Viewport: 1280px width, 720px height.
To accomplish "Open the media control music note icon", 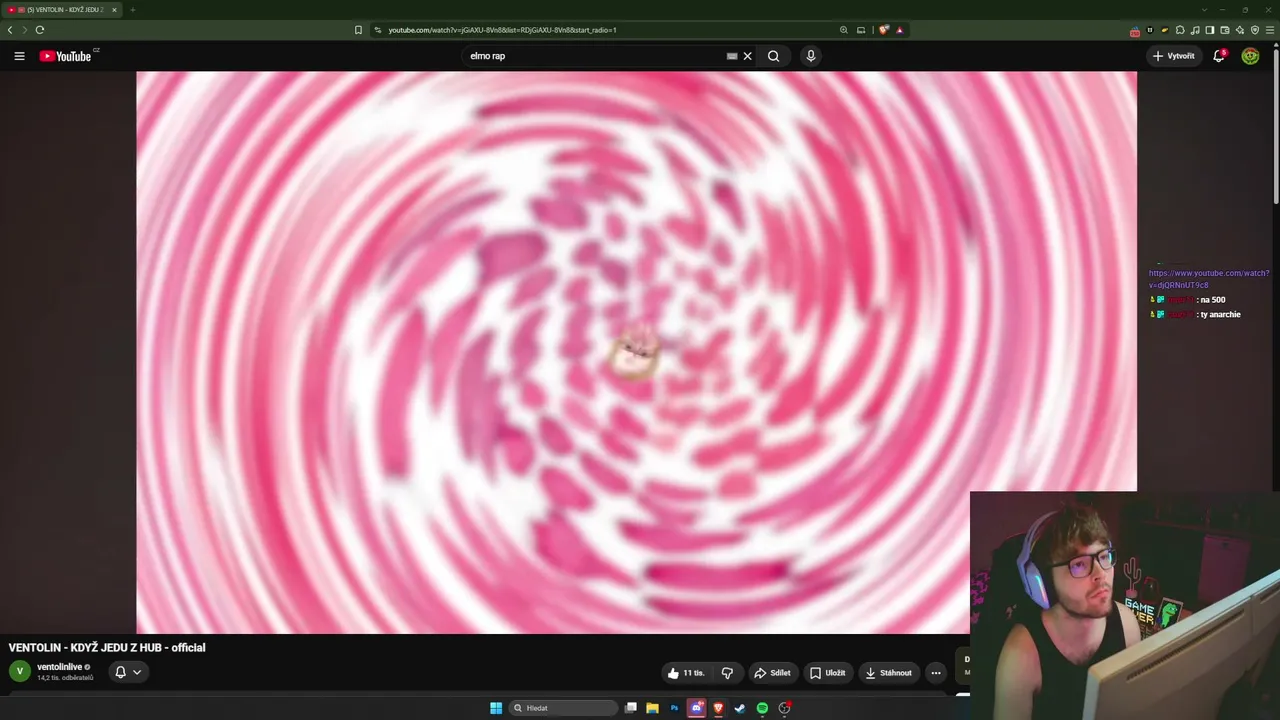I will pyautogui.click(x=1195, y=30).
